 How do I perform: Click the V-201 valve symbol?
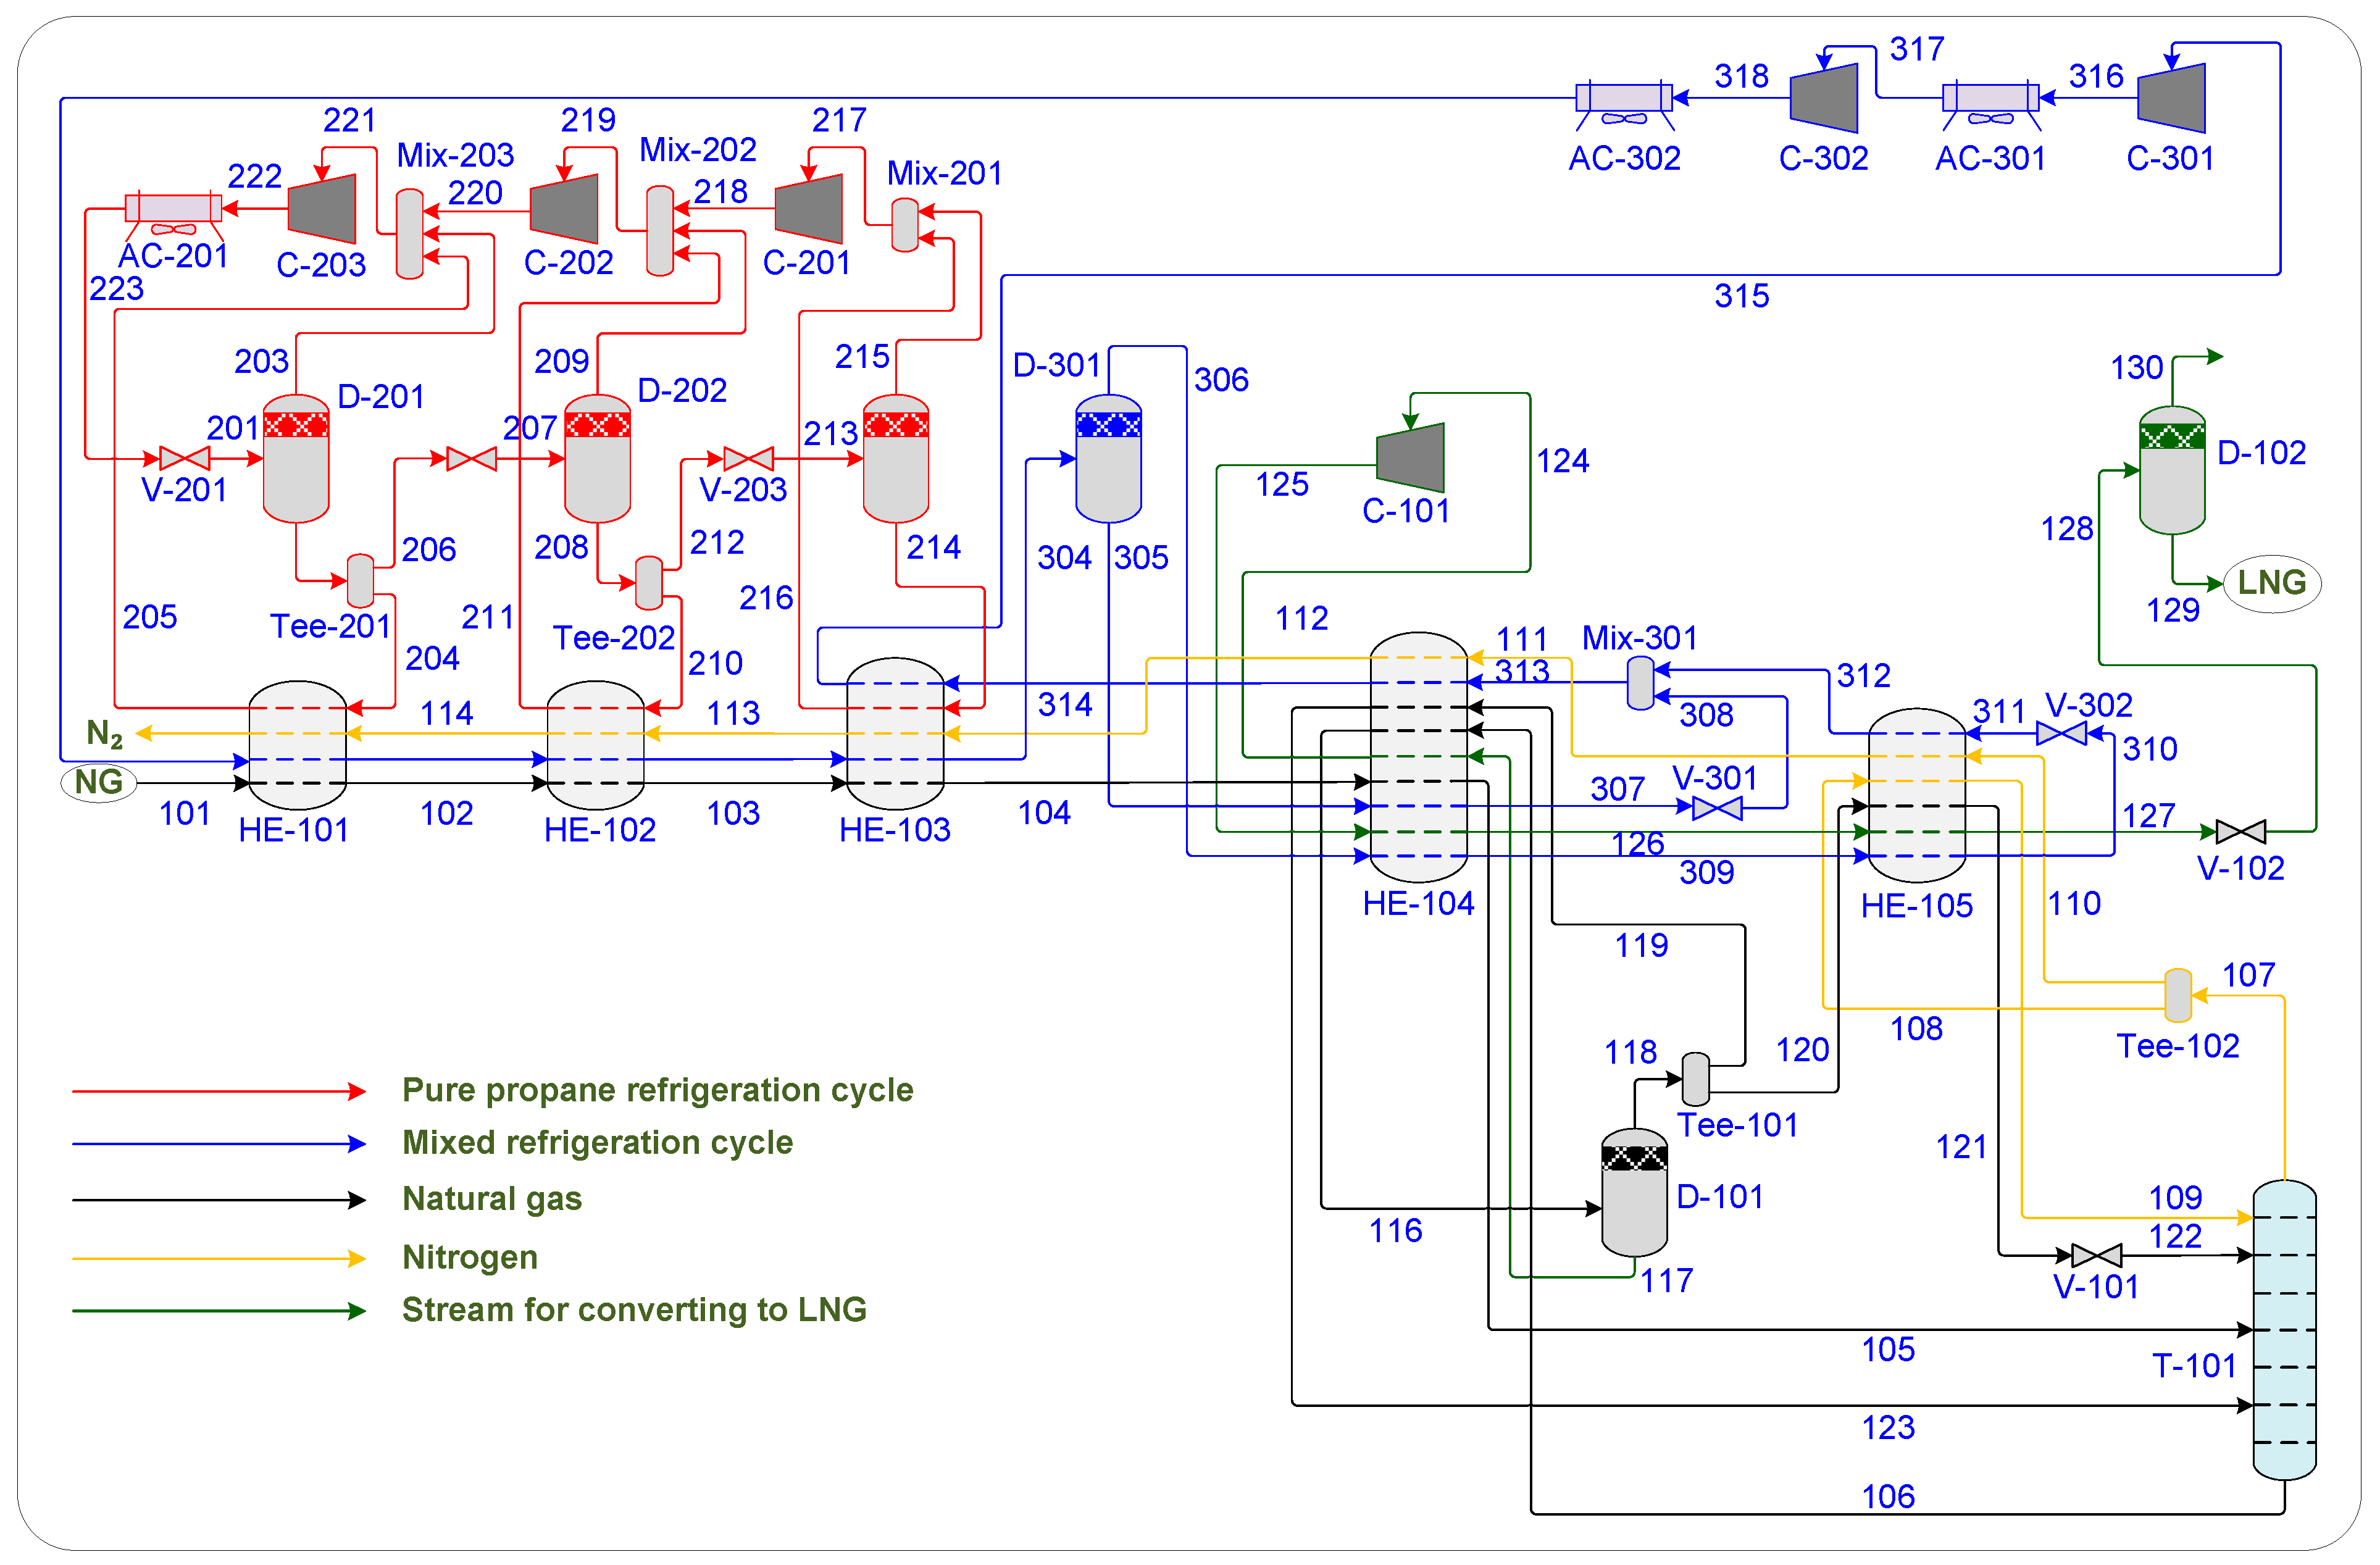[x=185, y=459]
